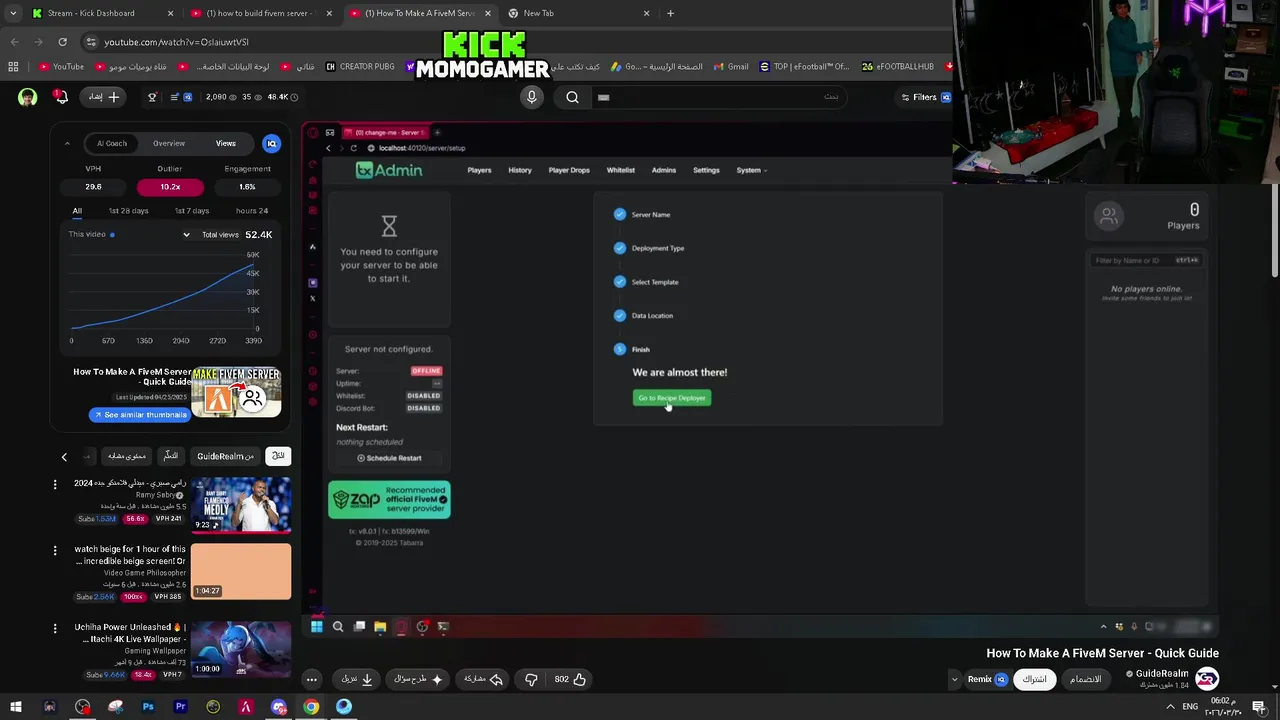Open YouTube notifications bell
The image size is (1280, 720).
coord(61,97)
